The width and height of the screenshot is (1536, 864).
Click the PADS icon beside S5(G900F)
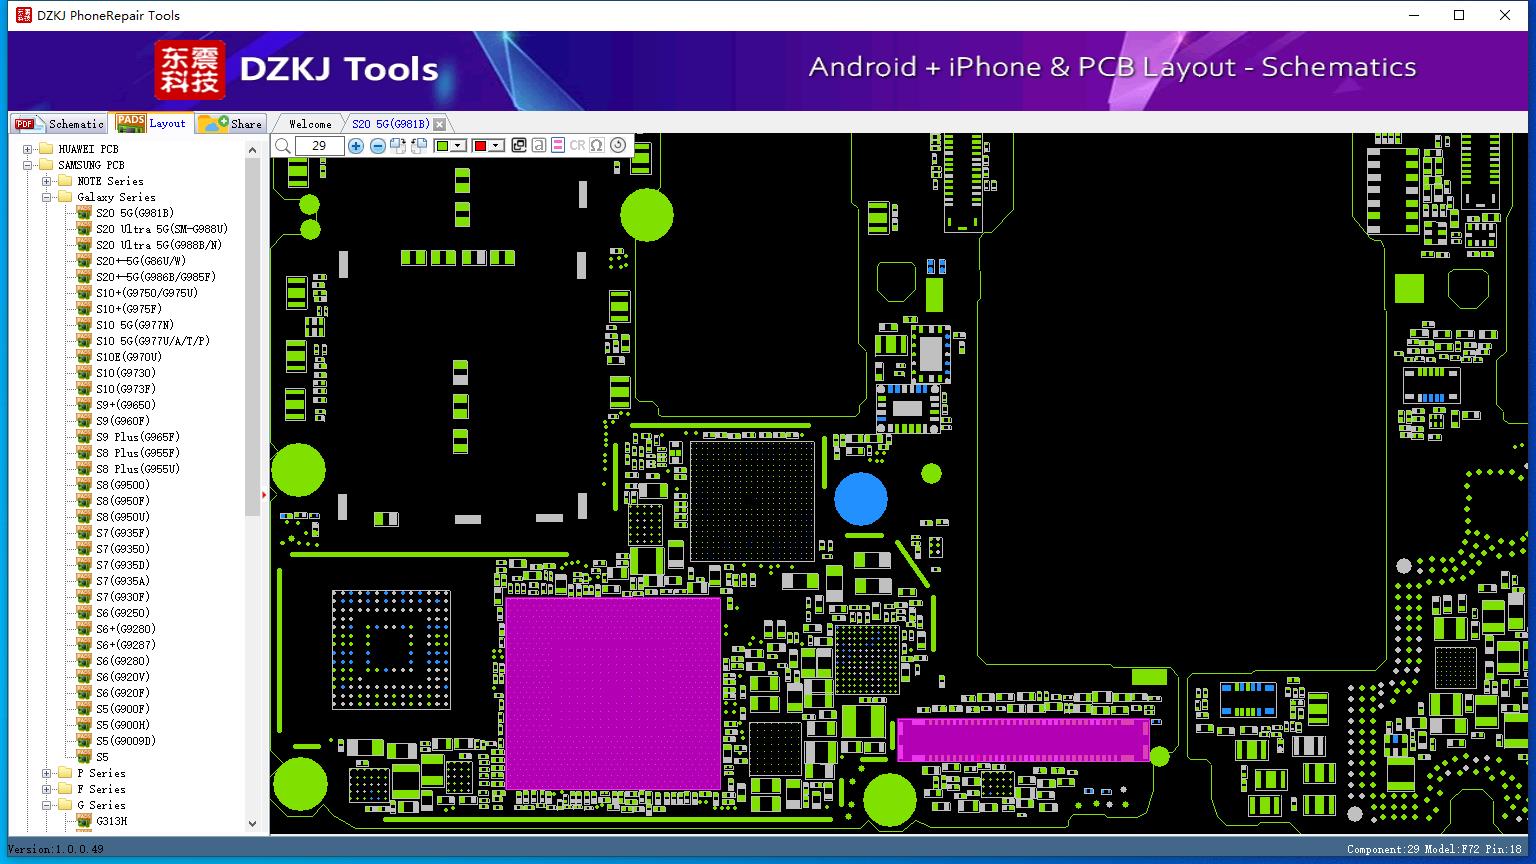(84, 709)
